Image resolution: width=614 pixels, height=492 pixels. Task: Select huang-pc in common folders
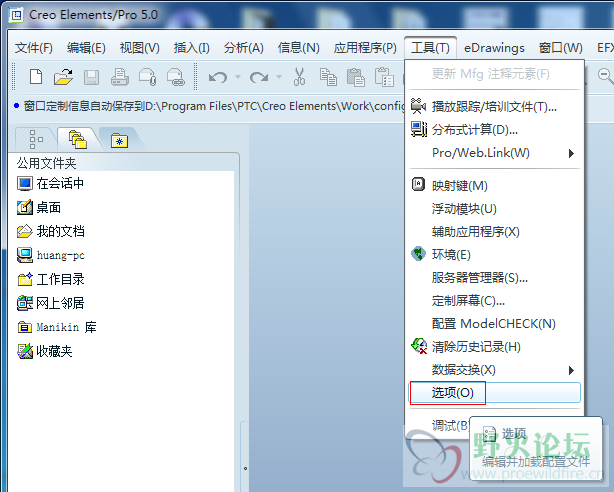point(51,255)
